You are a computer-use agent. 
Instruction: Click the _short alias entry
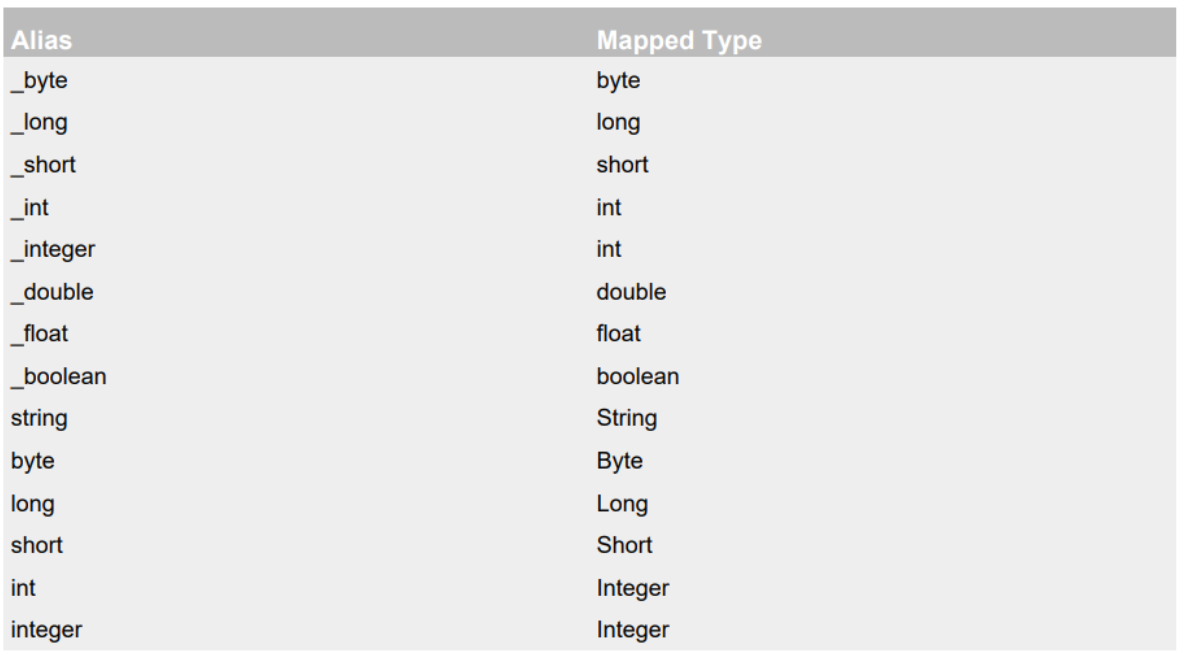pos(43,165)
